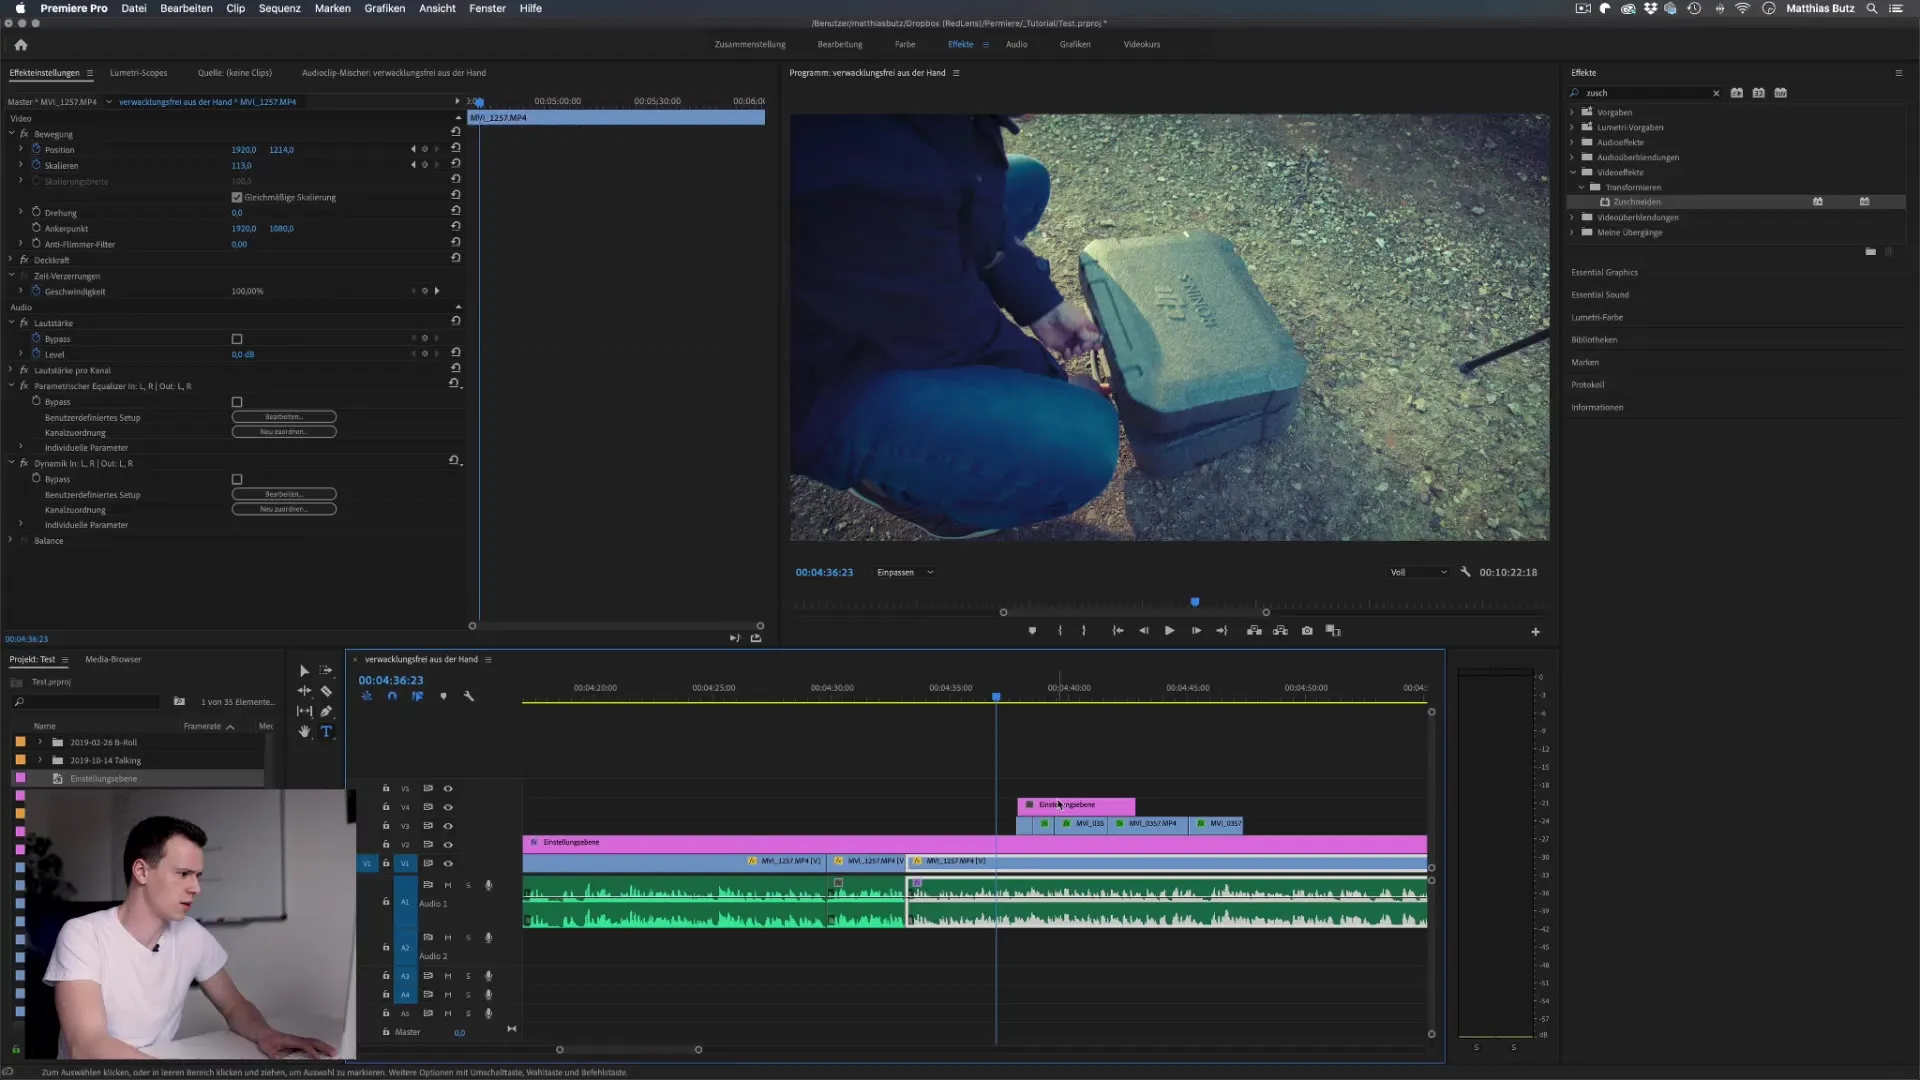Open Bearbeiten menu in menu bar
Image resolution: width=1920 pixels, height=1080 pixels.
pos(186,8)
